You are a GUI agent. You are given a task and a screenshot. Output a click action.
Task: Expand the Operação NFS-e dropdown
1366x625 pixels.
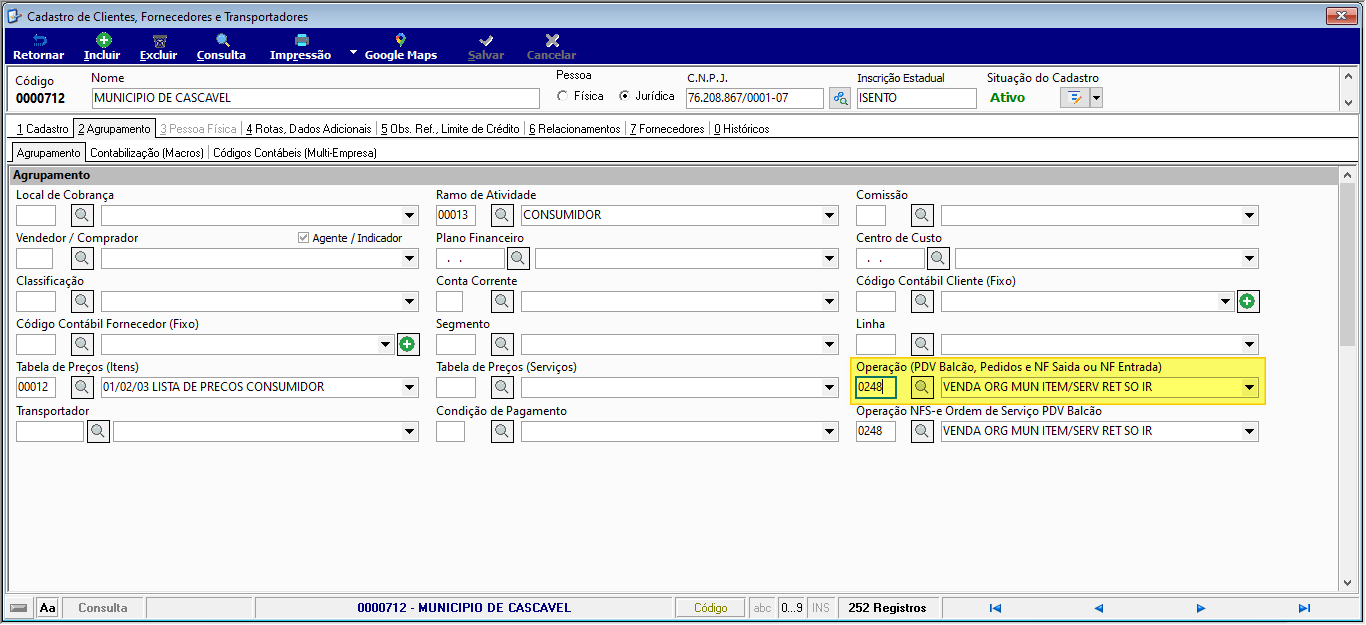click(x=1250, y=431)
